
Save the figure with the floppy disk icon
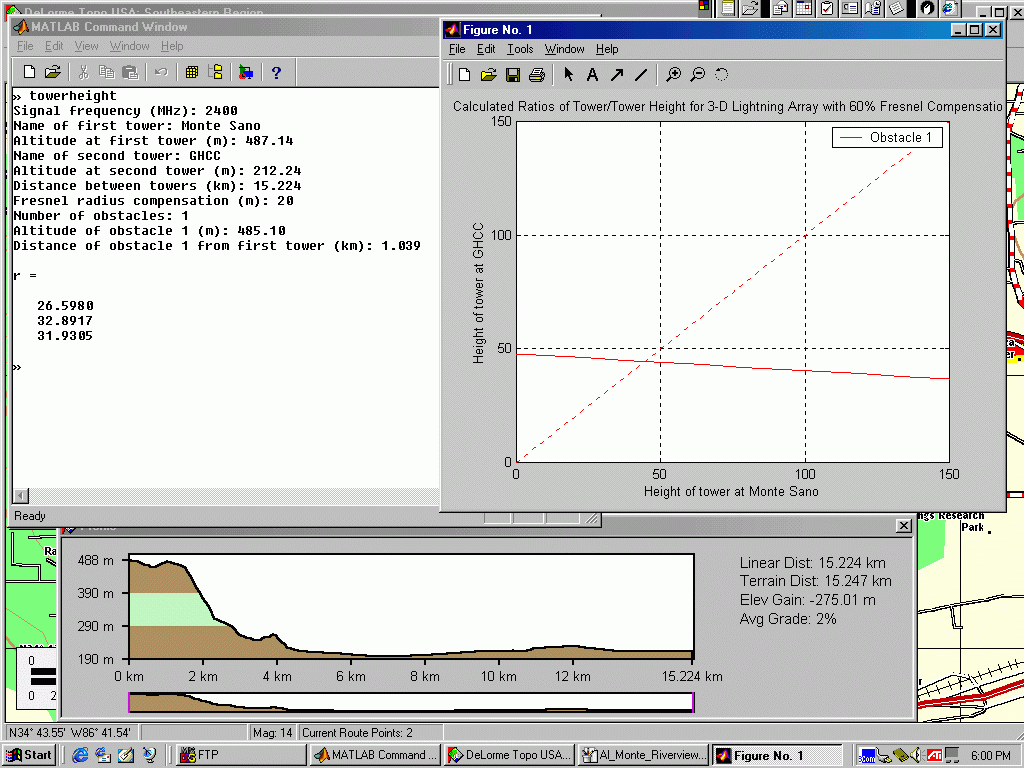pyautogui.click(x=513, y=75)
